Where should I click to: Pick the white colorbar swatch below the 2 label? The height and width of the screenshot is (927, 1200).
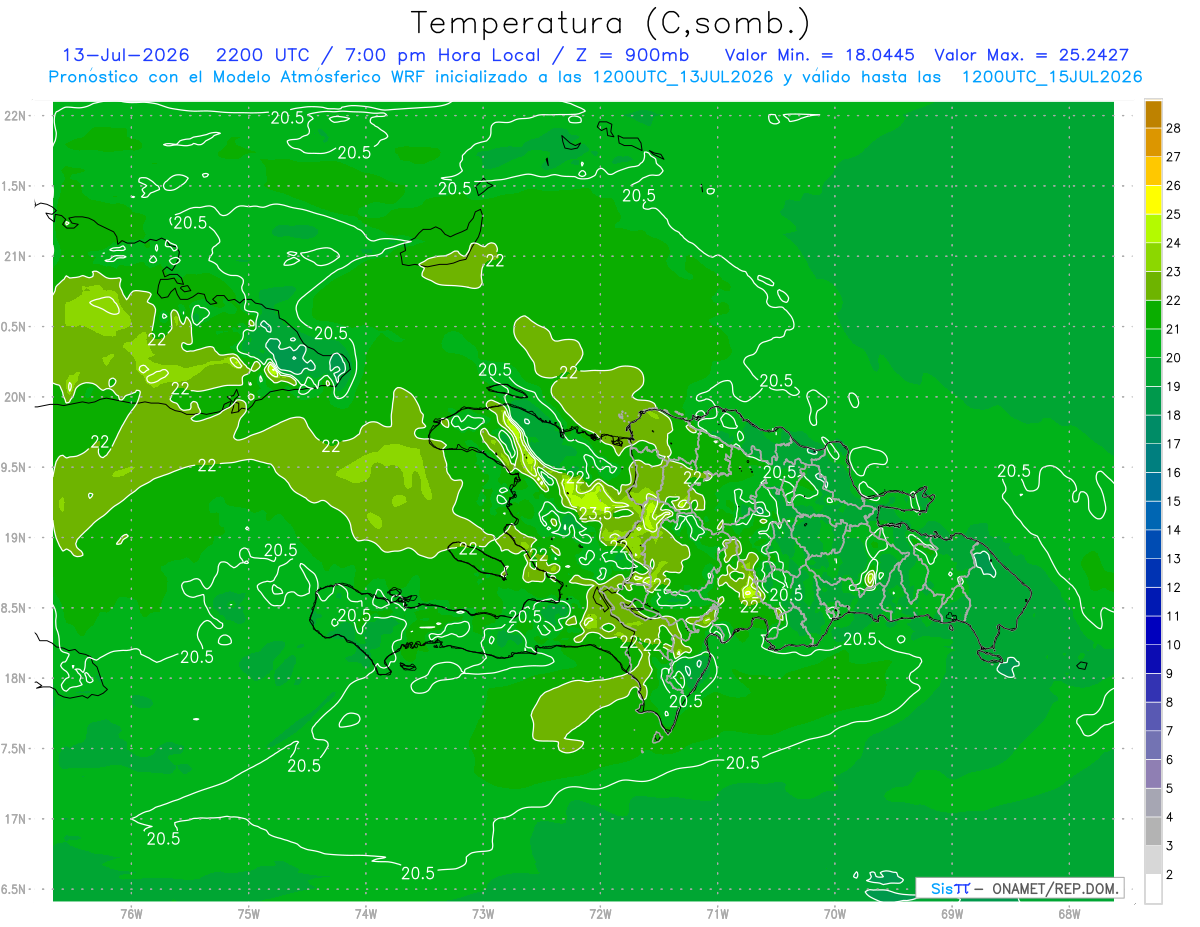coord(1153,889)
